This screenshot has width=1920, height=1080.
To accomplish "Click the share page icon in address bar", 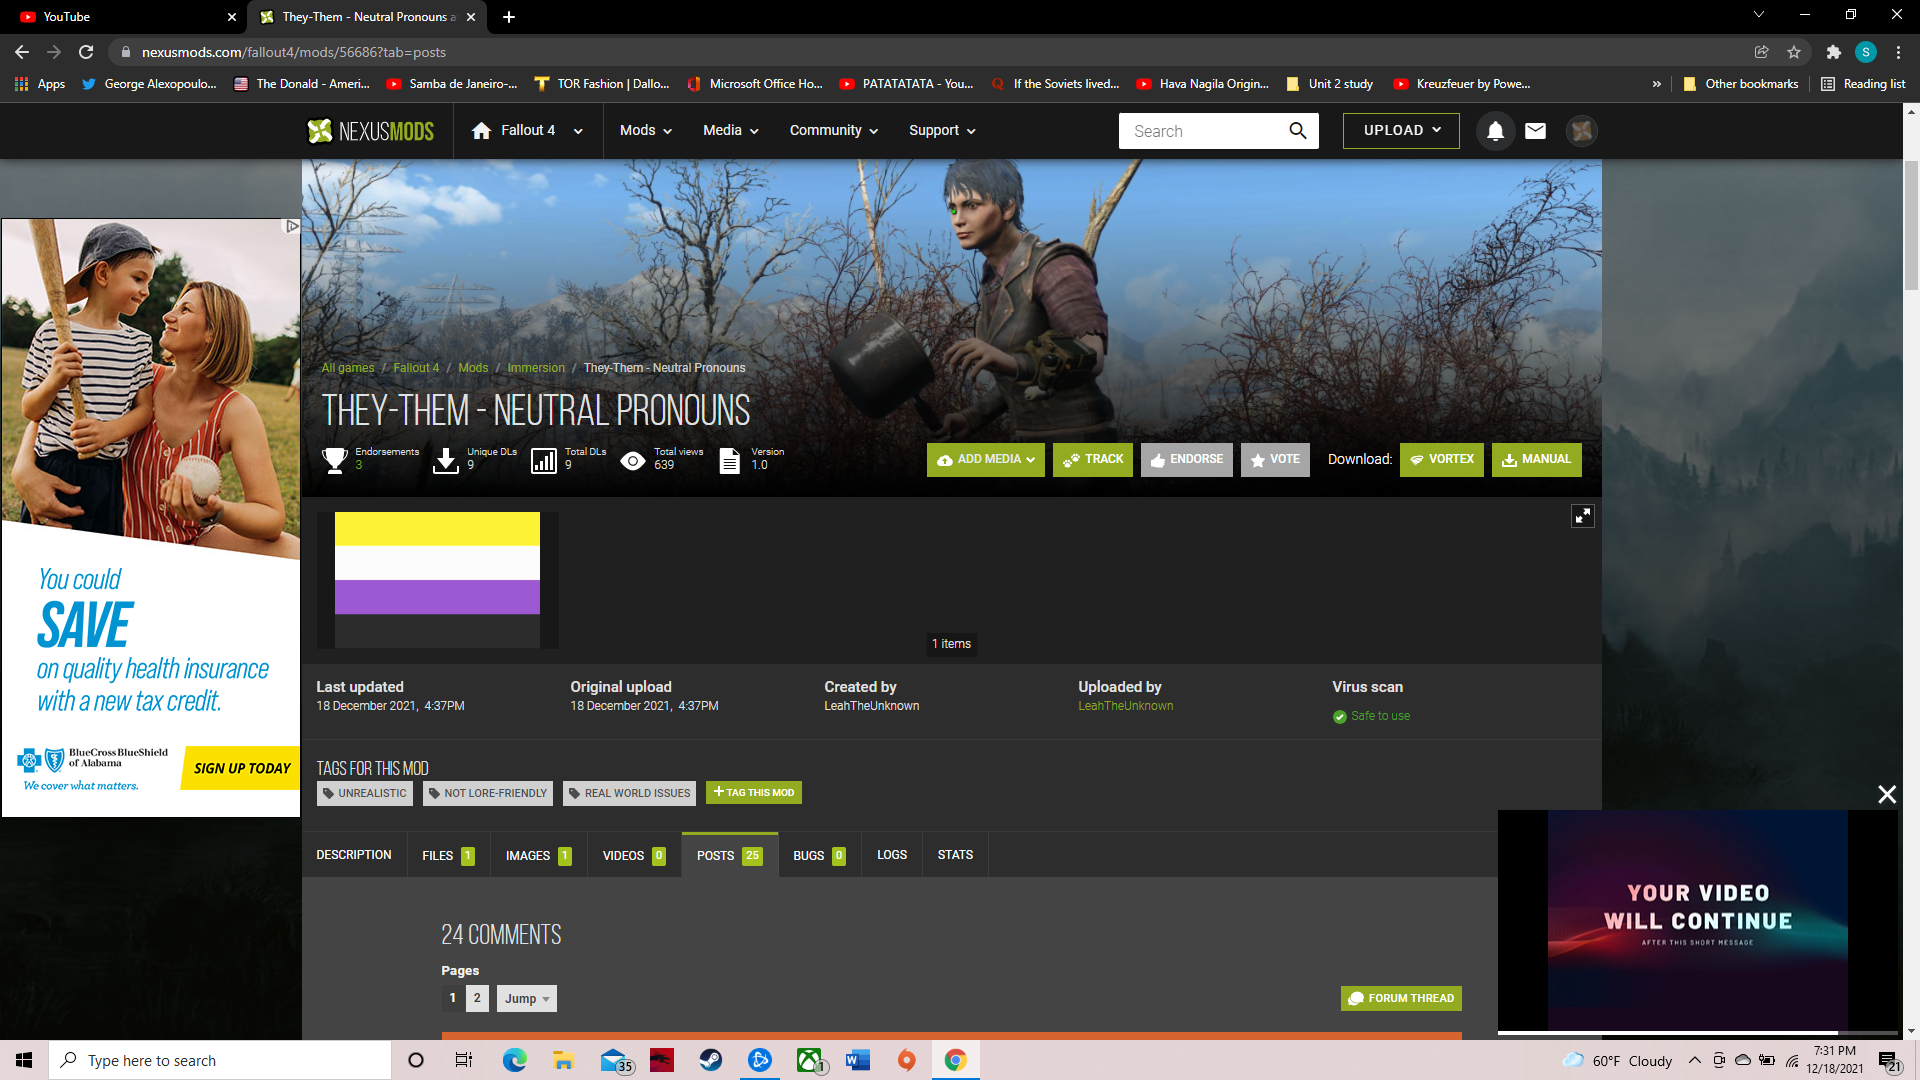I will 1761,52.
